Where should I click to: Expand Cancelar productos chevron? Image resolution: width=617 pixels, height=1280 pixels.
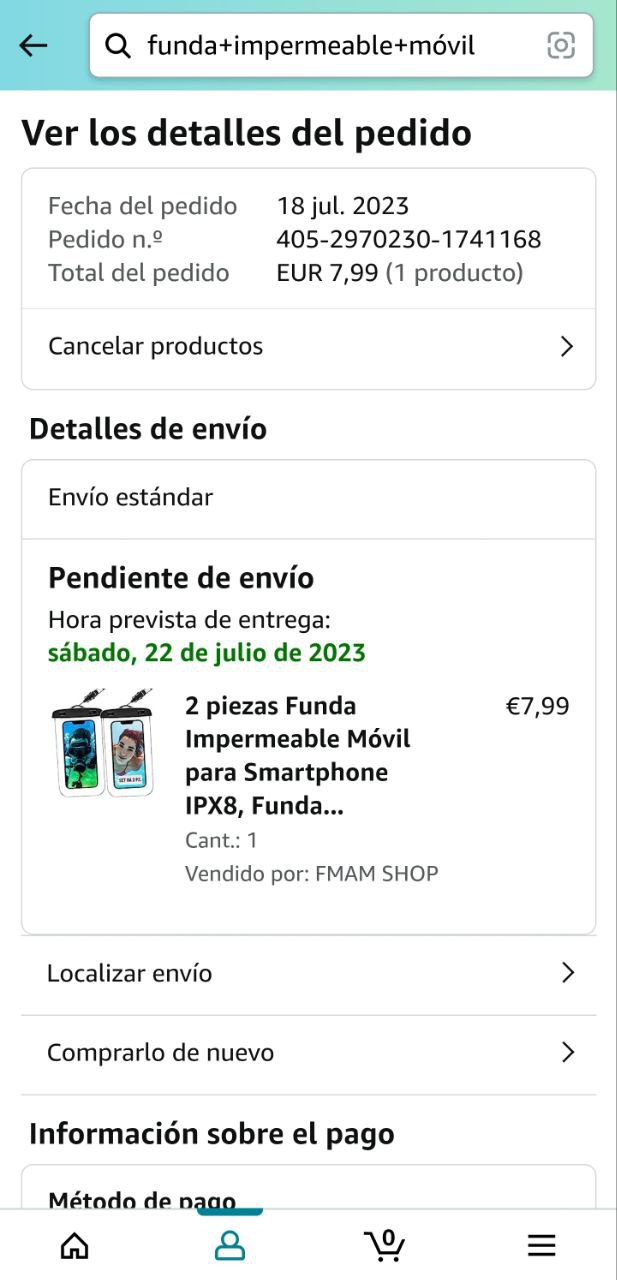tap(567, 347)
